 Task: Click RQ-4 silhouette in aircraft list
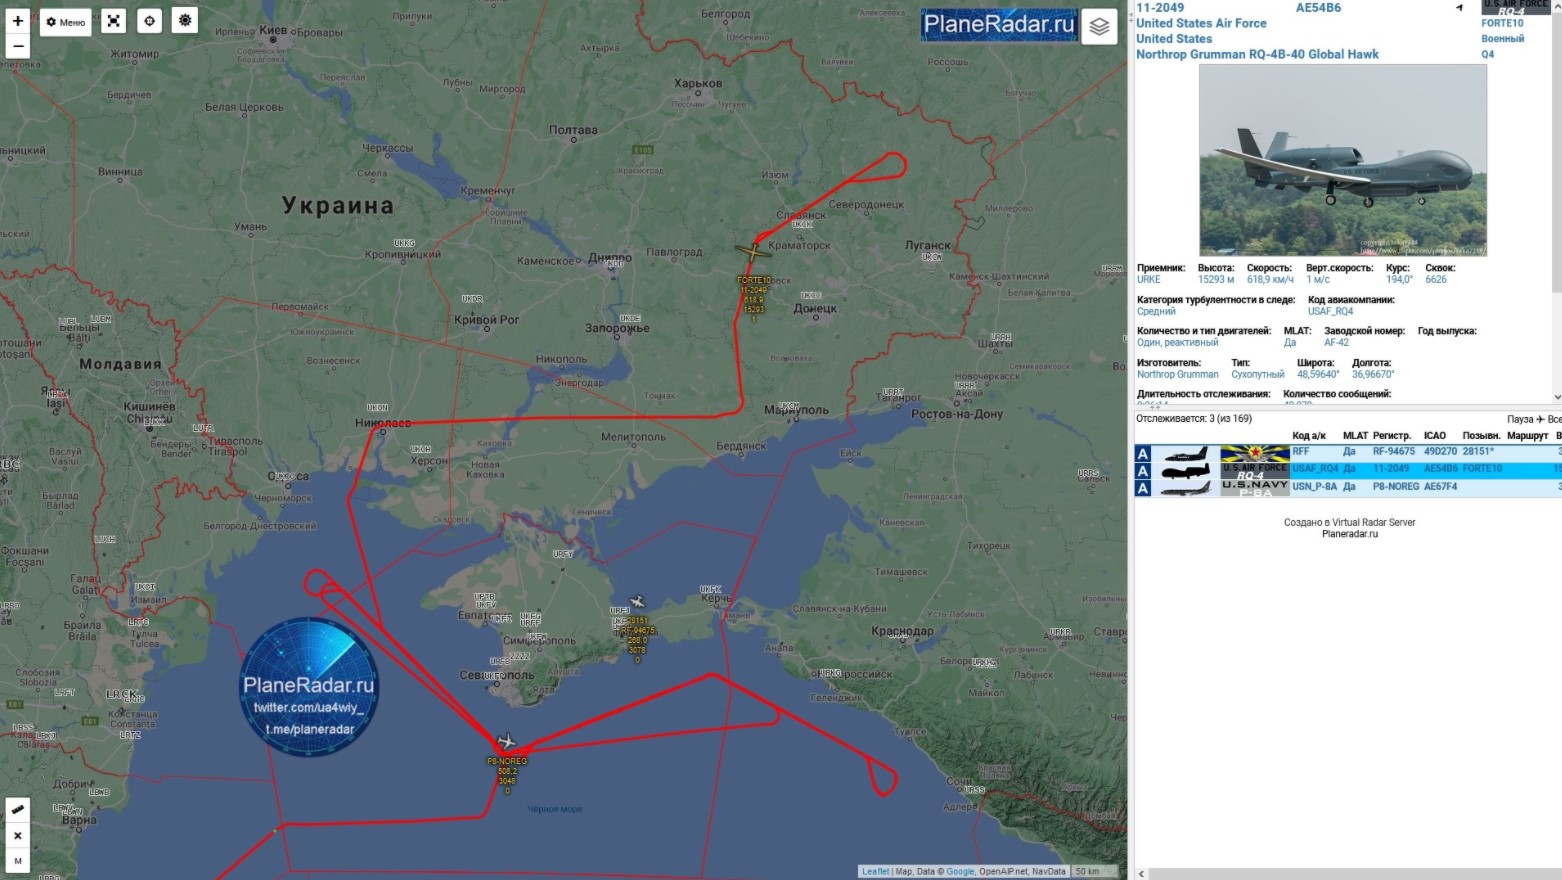pos(1186,470)
